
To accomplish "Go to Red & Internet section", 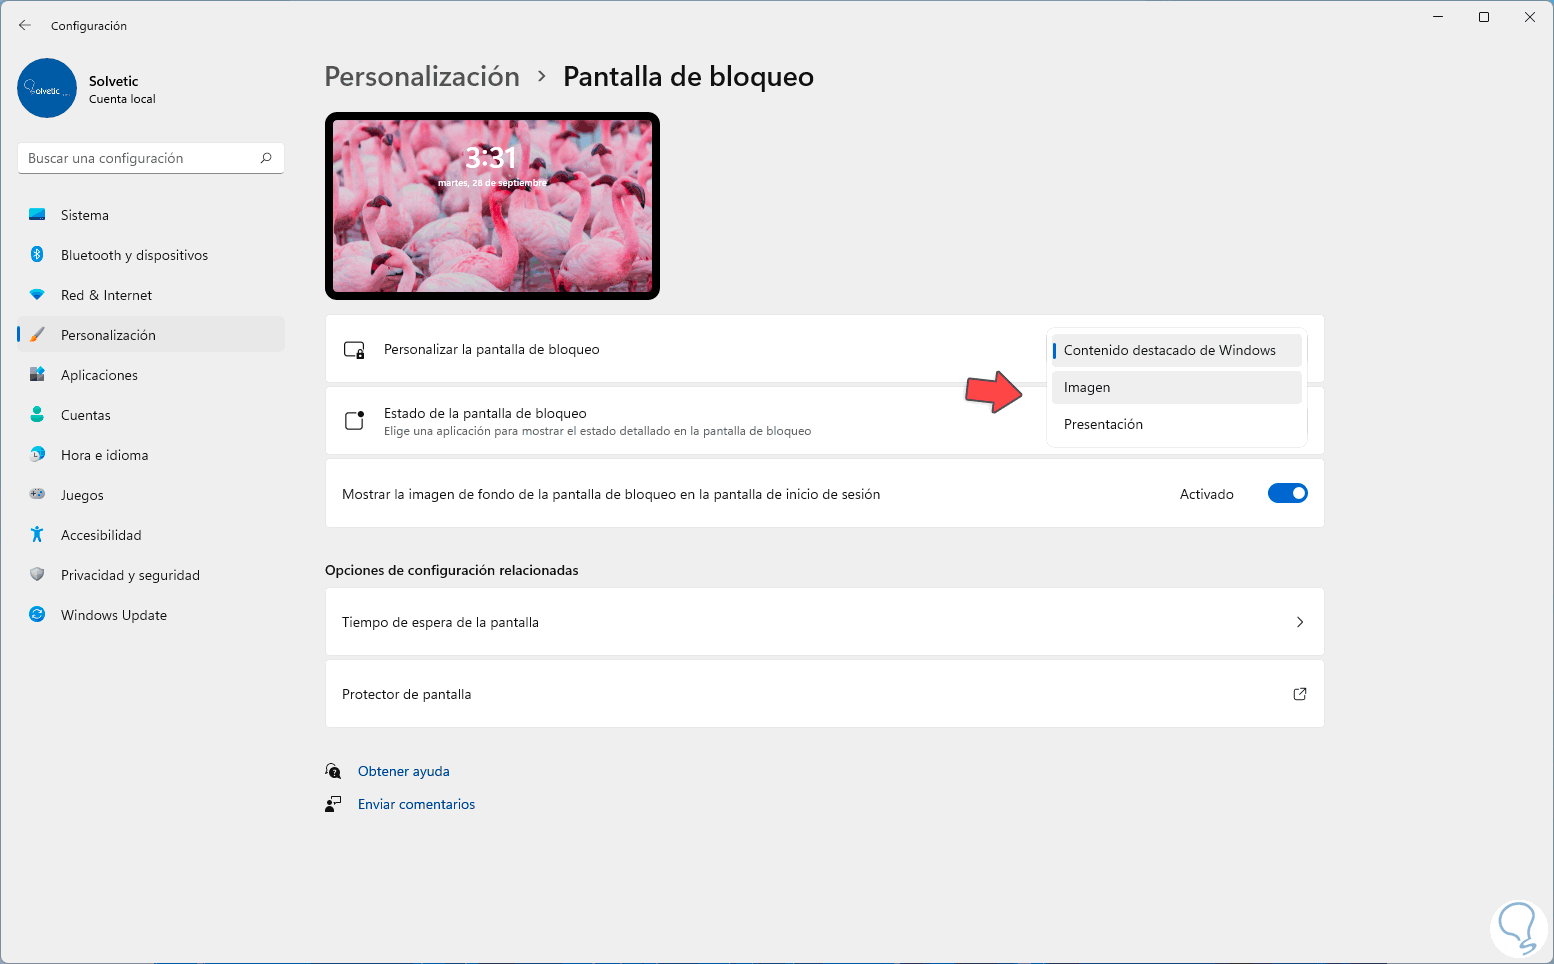I will (x=151, y=295).
